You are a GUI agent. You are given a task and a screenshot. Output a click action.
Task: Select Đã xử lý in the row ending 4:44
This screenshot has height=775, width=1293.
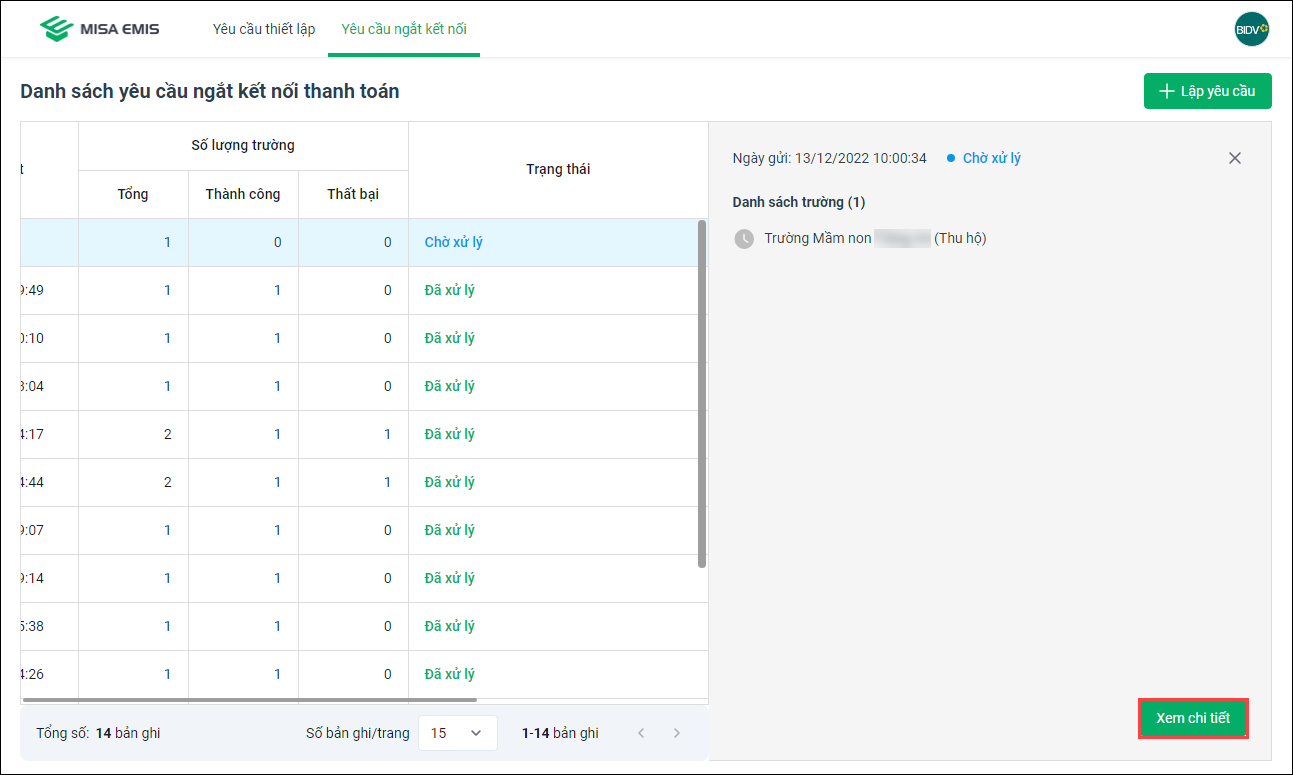coord(449,483)
